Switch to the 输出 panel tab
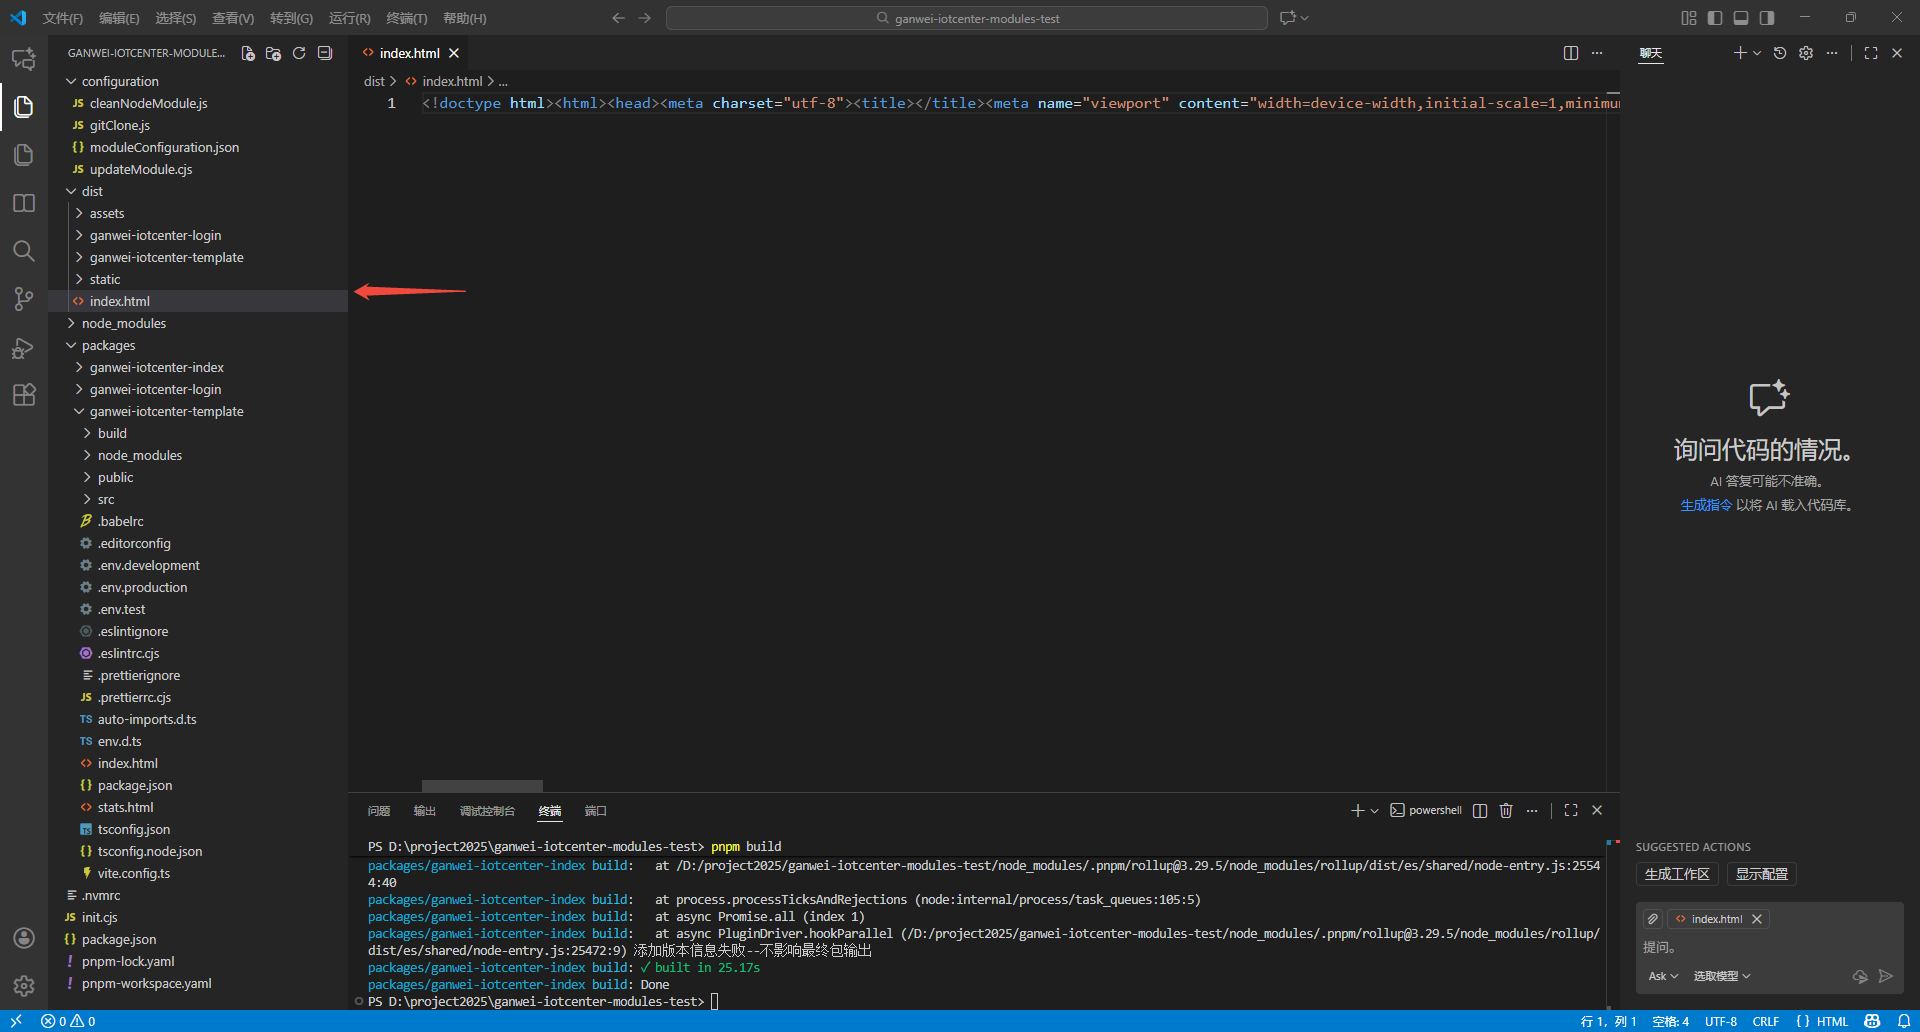Image resolution: width=1920 pixels, height=1032 pixels. [425, 811]
